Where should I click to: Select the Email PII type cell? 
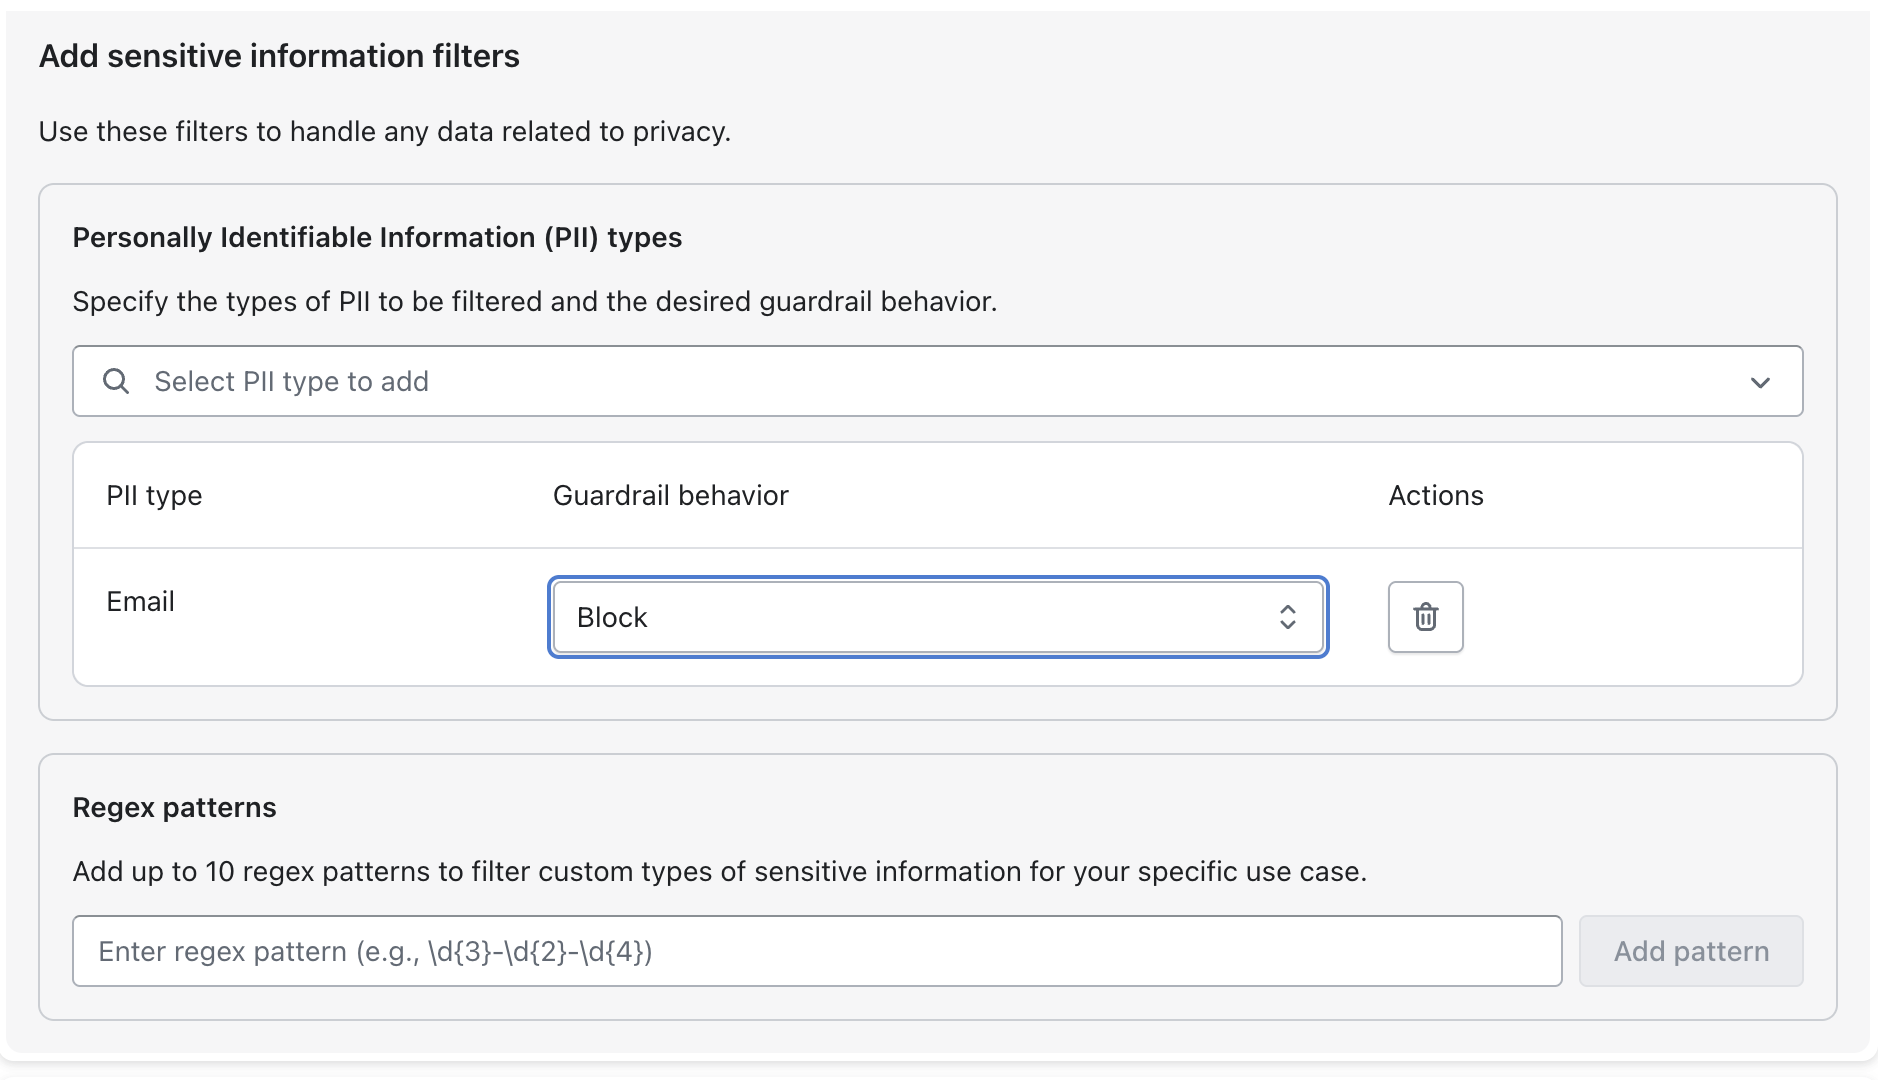[x=140, y=602]
